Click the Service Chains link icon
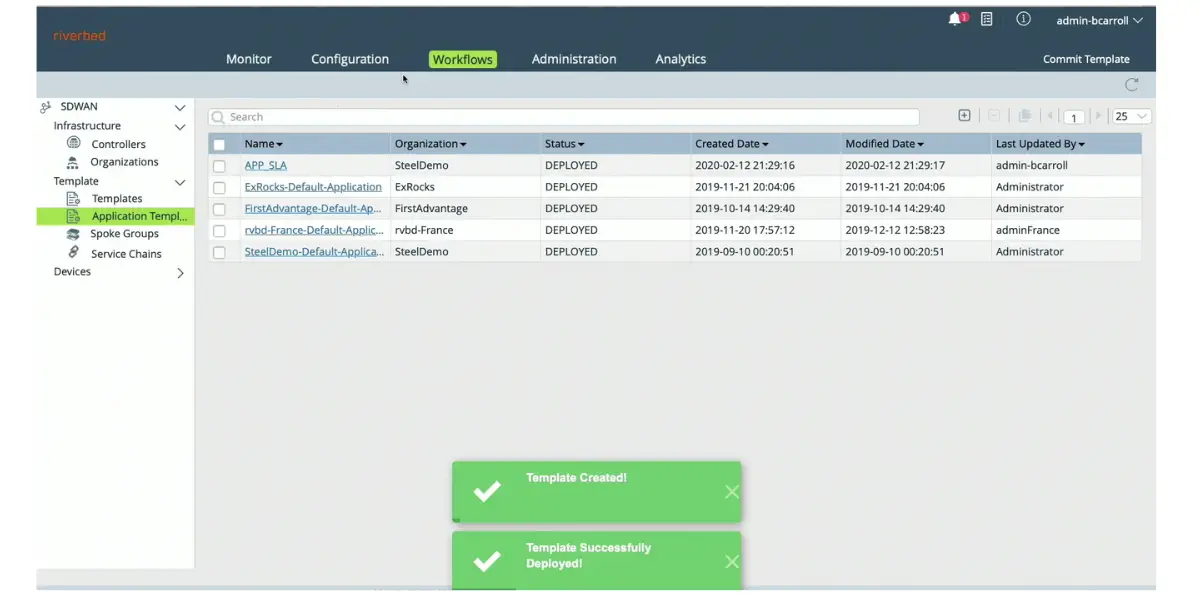 73,252
